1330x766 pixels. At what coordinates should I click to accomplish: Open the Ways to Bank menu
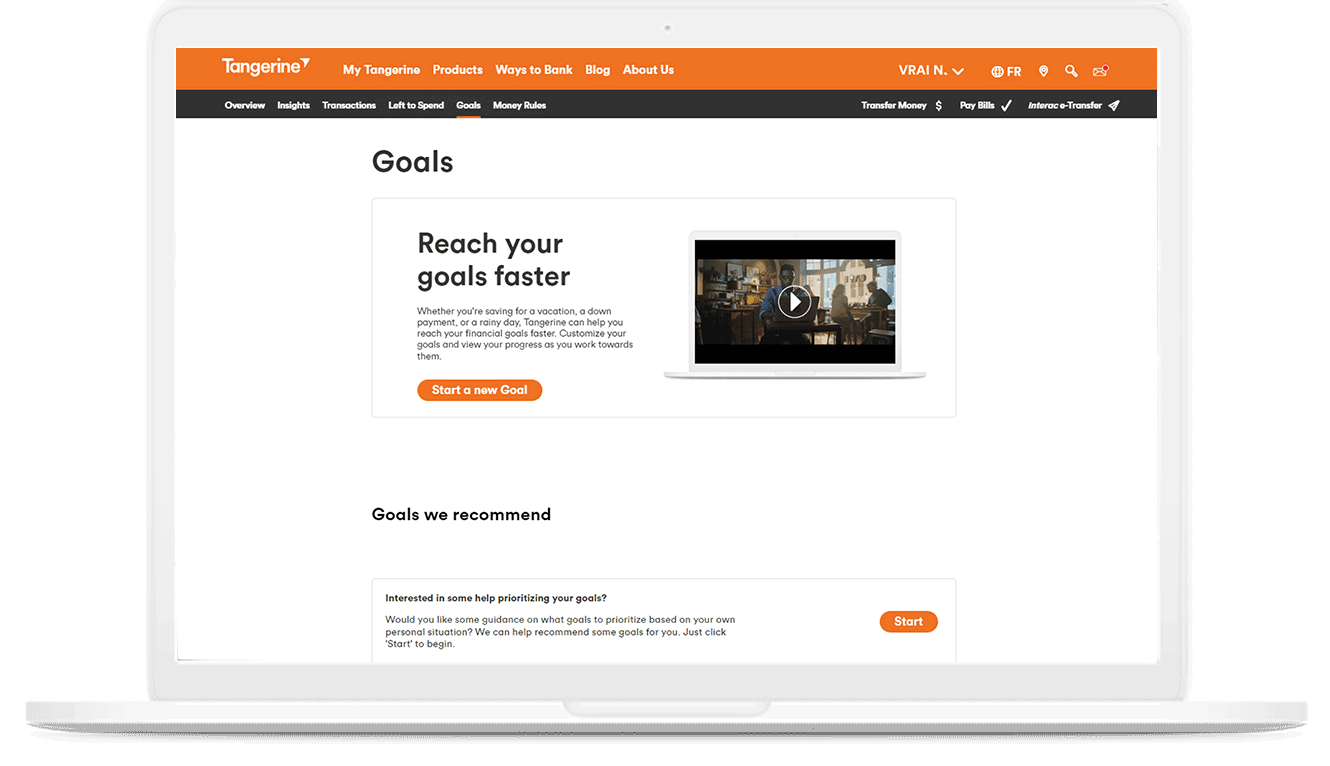534,70
